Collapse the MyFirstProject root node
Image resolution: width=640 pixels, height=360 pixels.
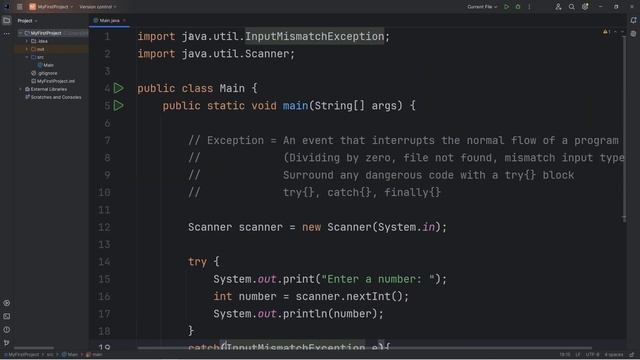click(x=20, y=33)
